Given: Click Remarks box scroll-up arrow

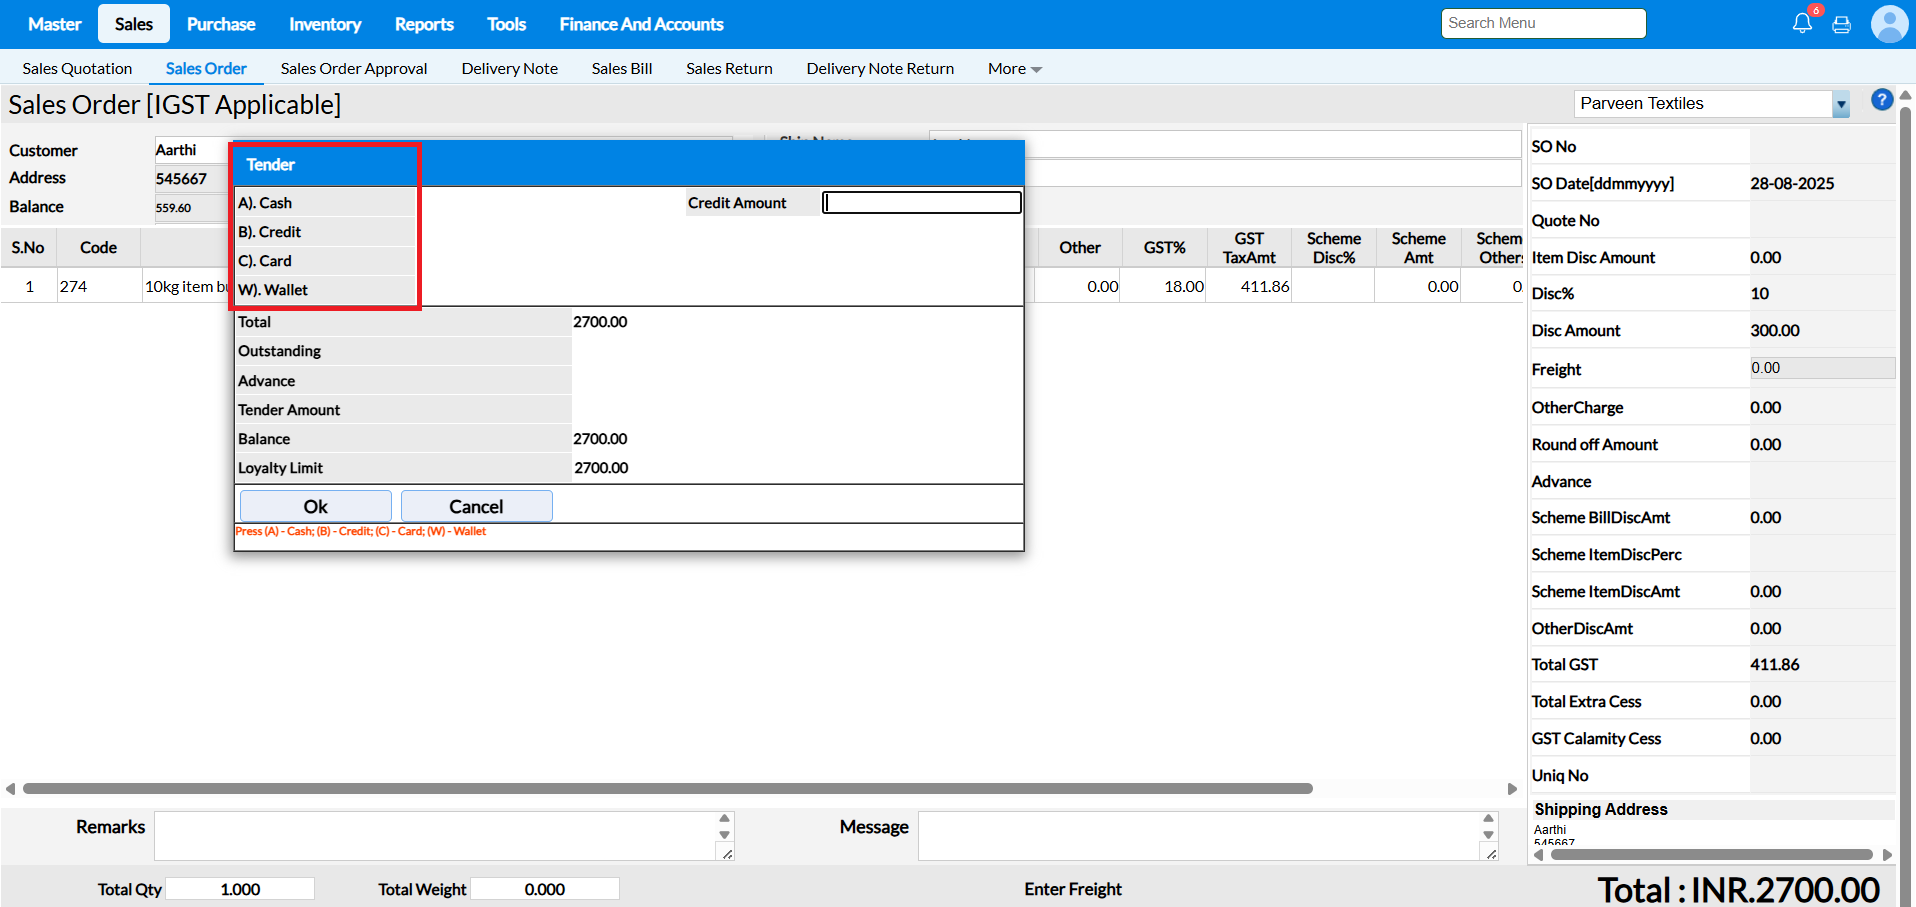Looking at the screenshot, I should (x=725, y=818).
